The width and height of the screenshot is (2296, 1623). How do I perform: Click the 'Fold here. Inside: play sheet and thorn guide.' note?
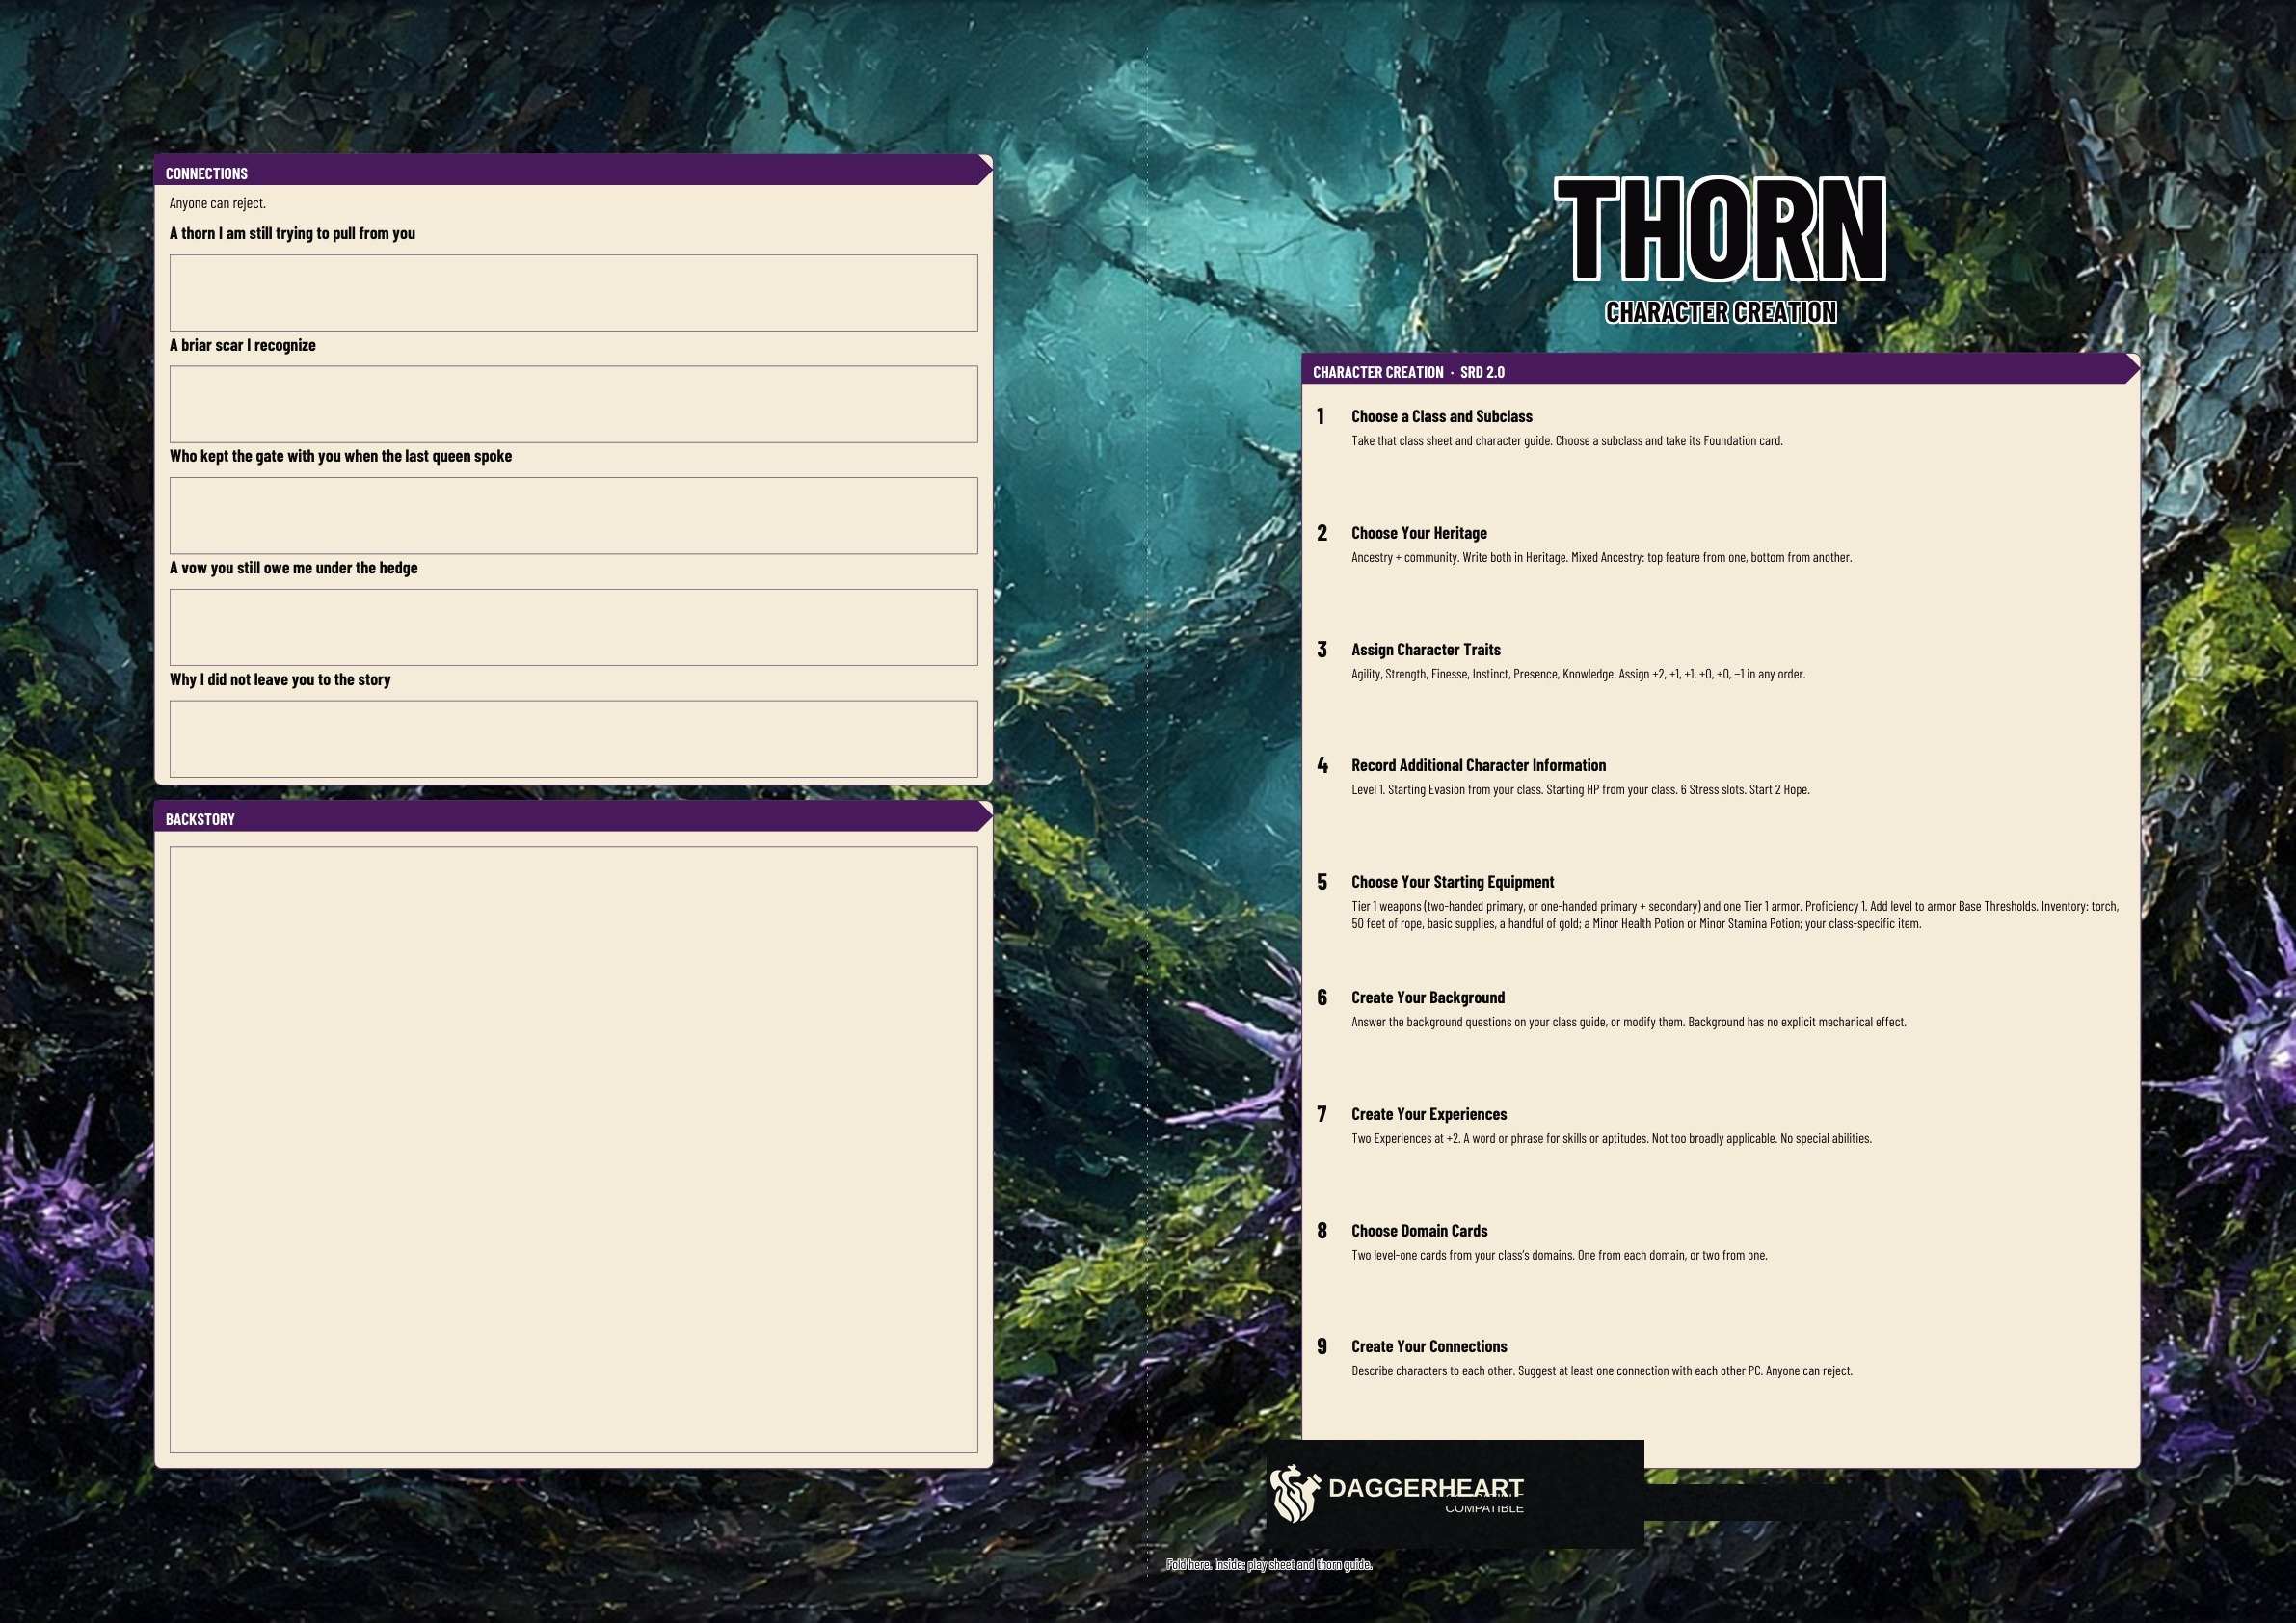point(1269,1564)
